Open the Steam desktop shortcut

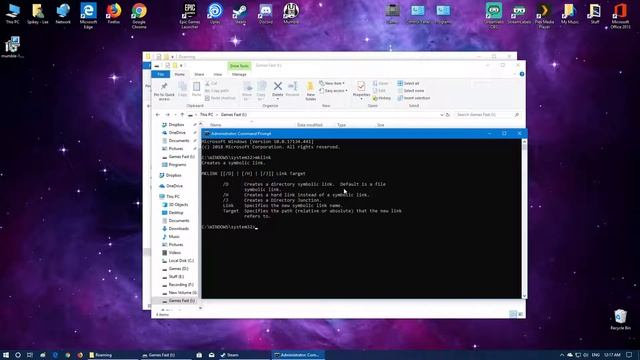pyautogui.click(x=240, y=13)
